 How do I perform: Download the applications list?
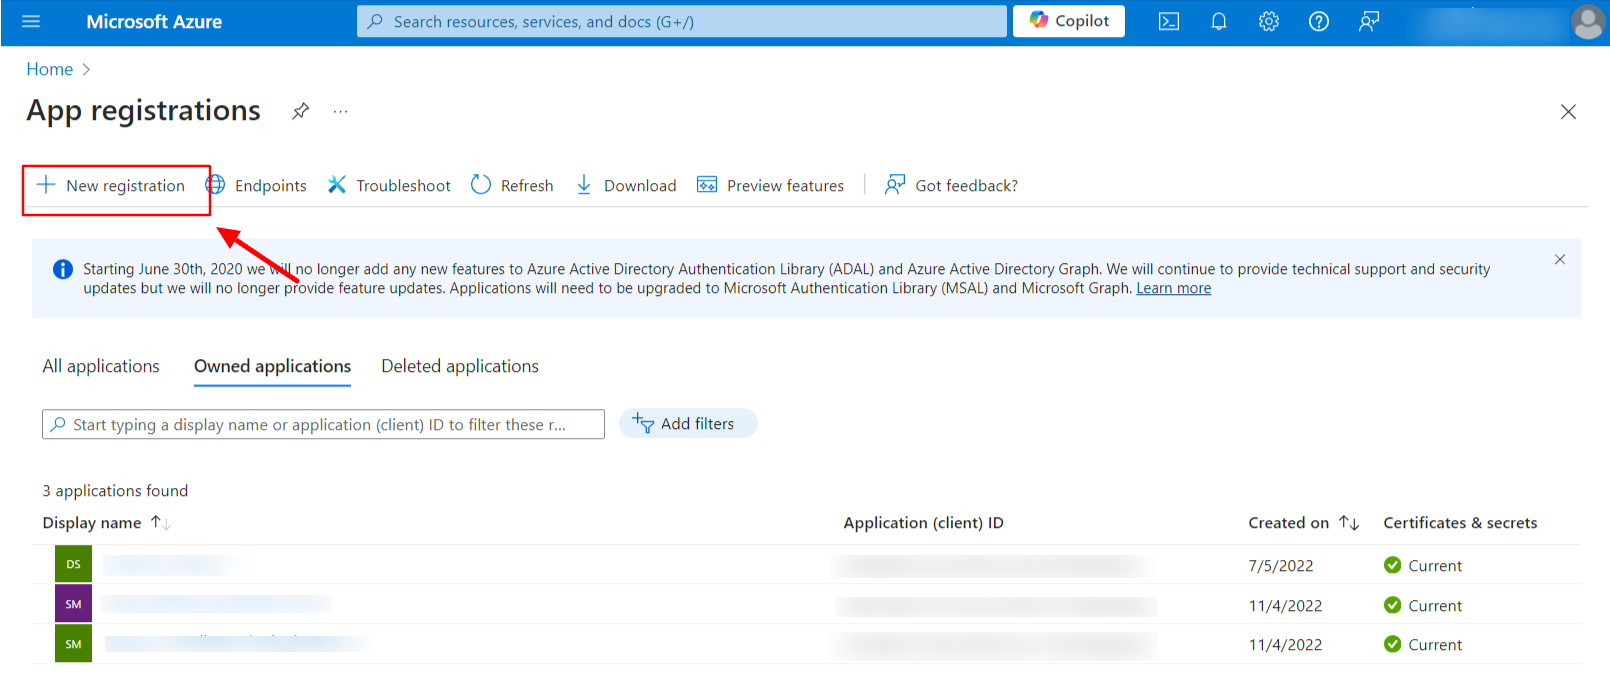pyautogui.click(x=626, y=185)
